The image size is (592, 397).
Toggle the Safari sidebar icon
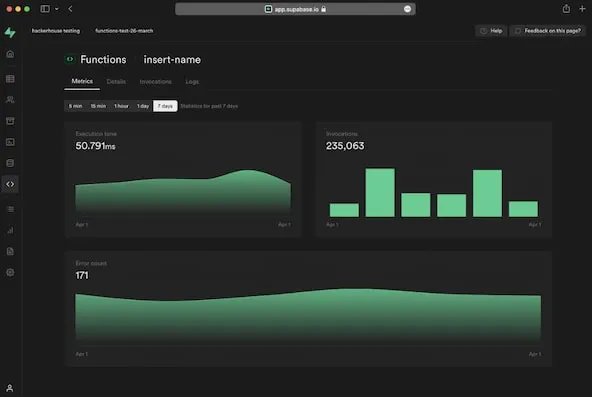click(45, 9)
